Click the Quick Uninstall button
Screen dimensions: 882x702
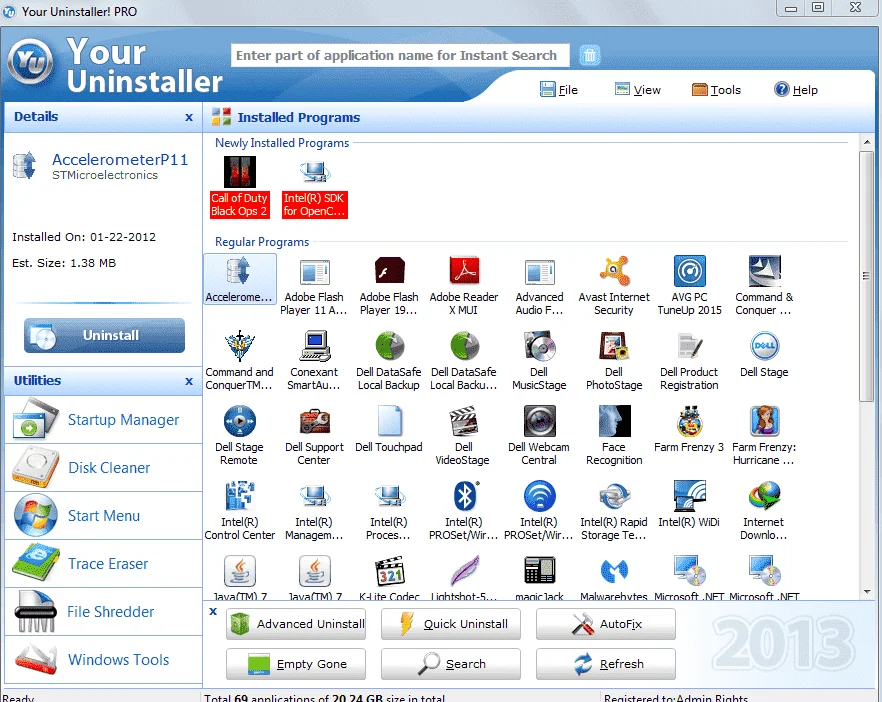pos(451,624)
